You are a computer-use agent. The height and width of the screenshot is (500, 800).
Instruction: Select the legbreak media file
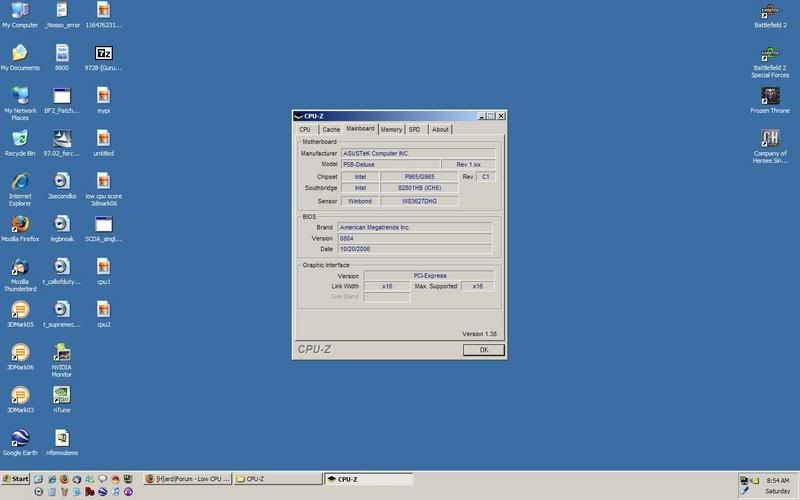pos(62,229)
